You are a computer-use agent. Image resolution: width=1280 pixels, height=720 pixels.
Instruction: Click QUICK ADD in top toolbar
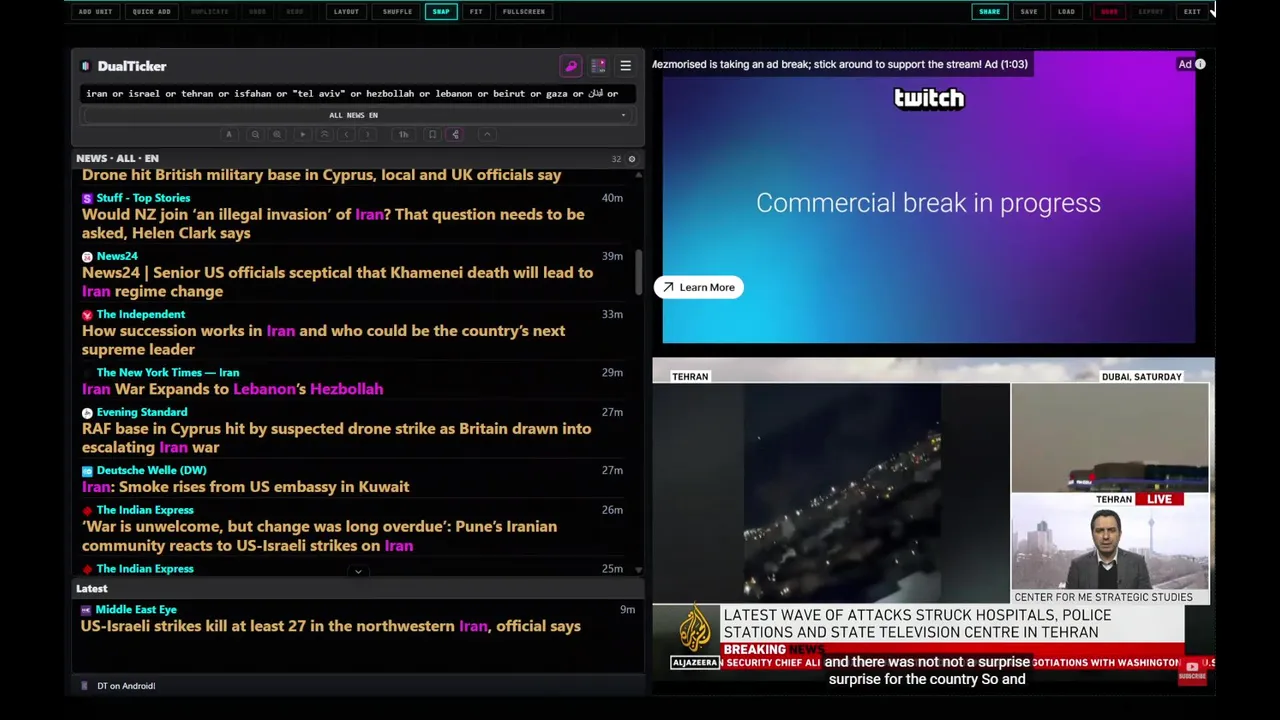coord(151,11)
